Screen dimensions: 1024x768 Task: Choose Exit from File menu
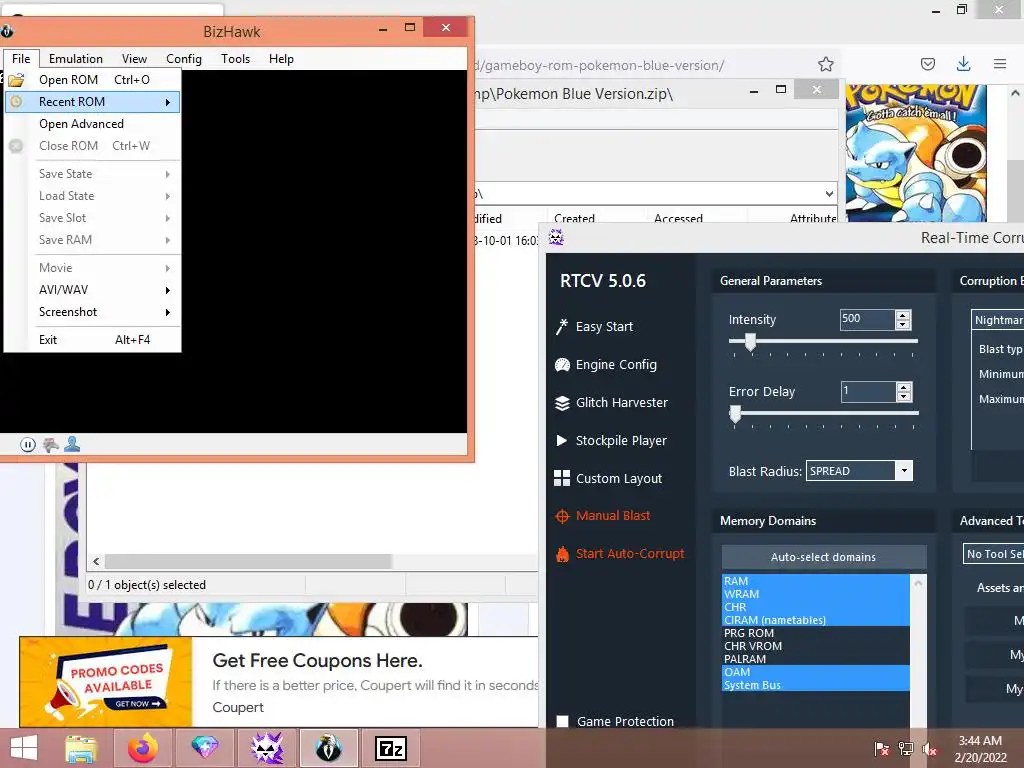tap(93, 340)
